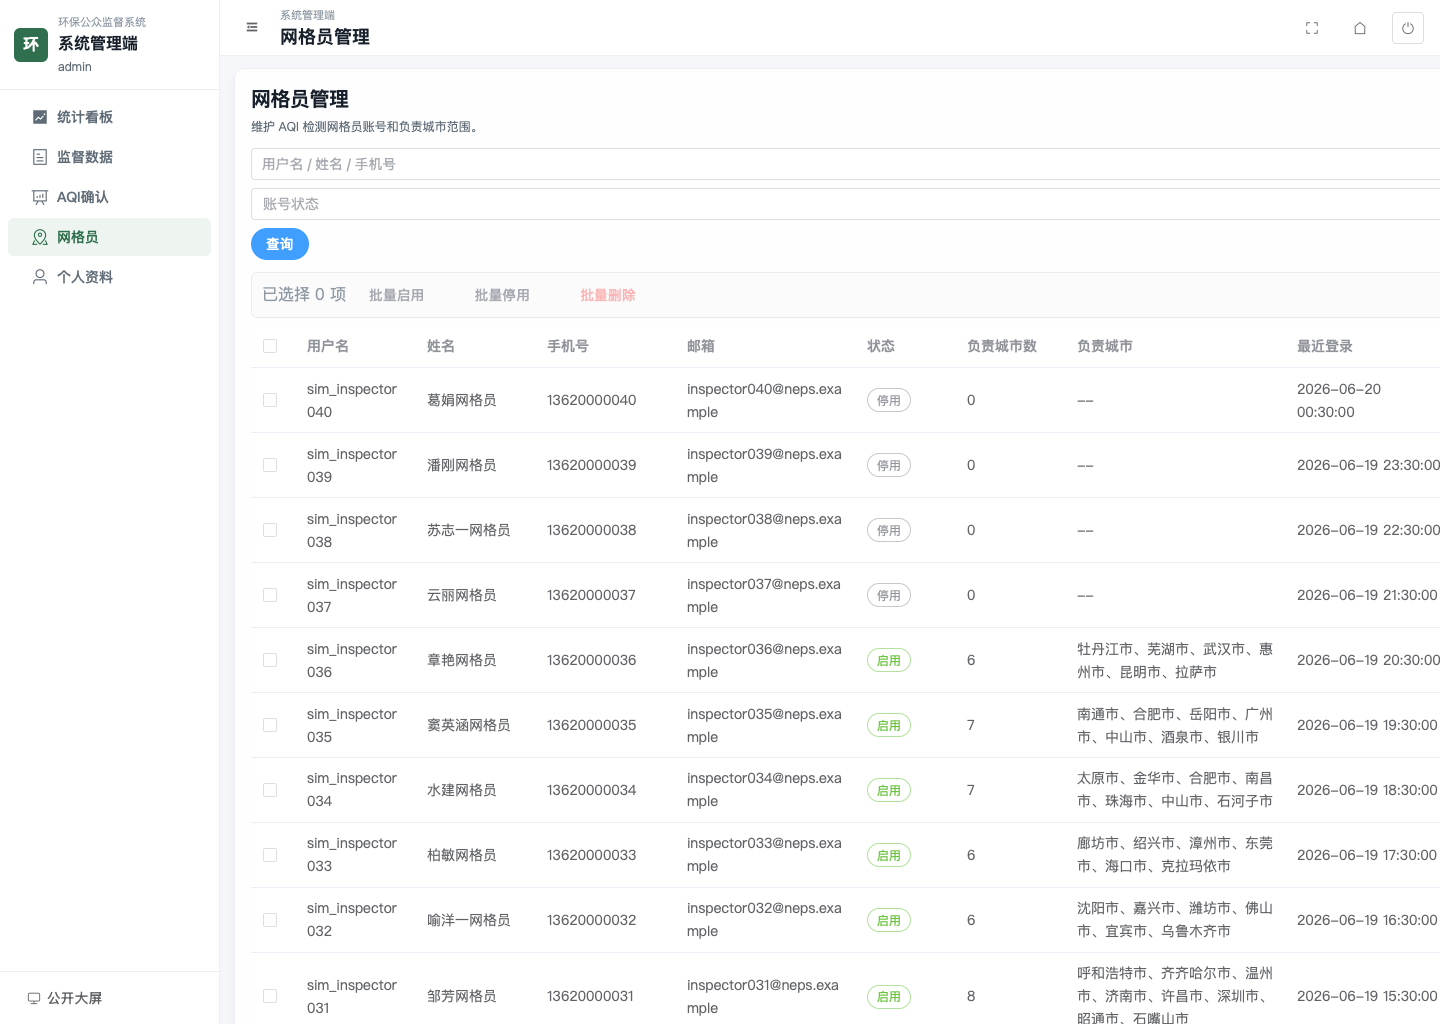
Task: Open 个人资料 menu item
Action: pos(110,277)
